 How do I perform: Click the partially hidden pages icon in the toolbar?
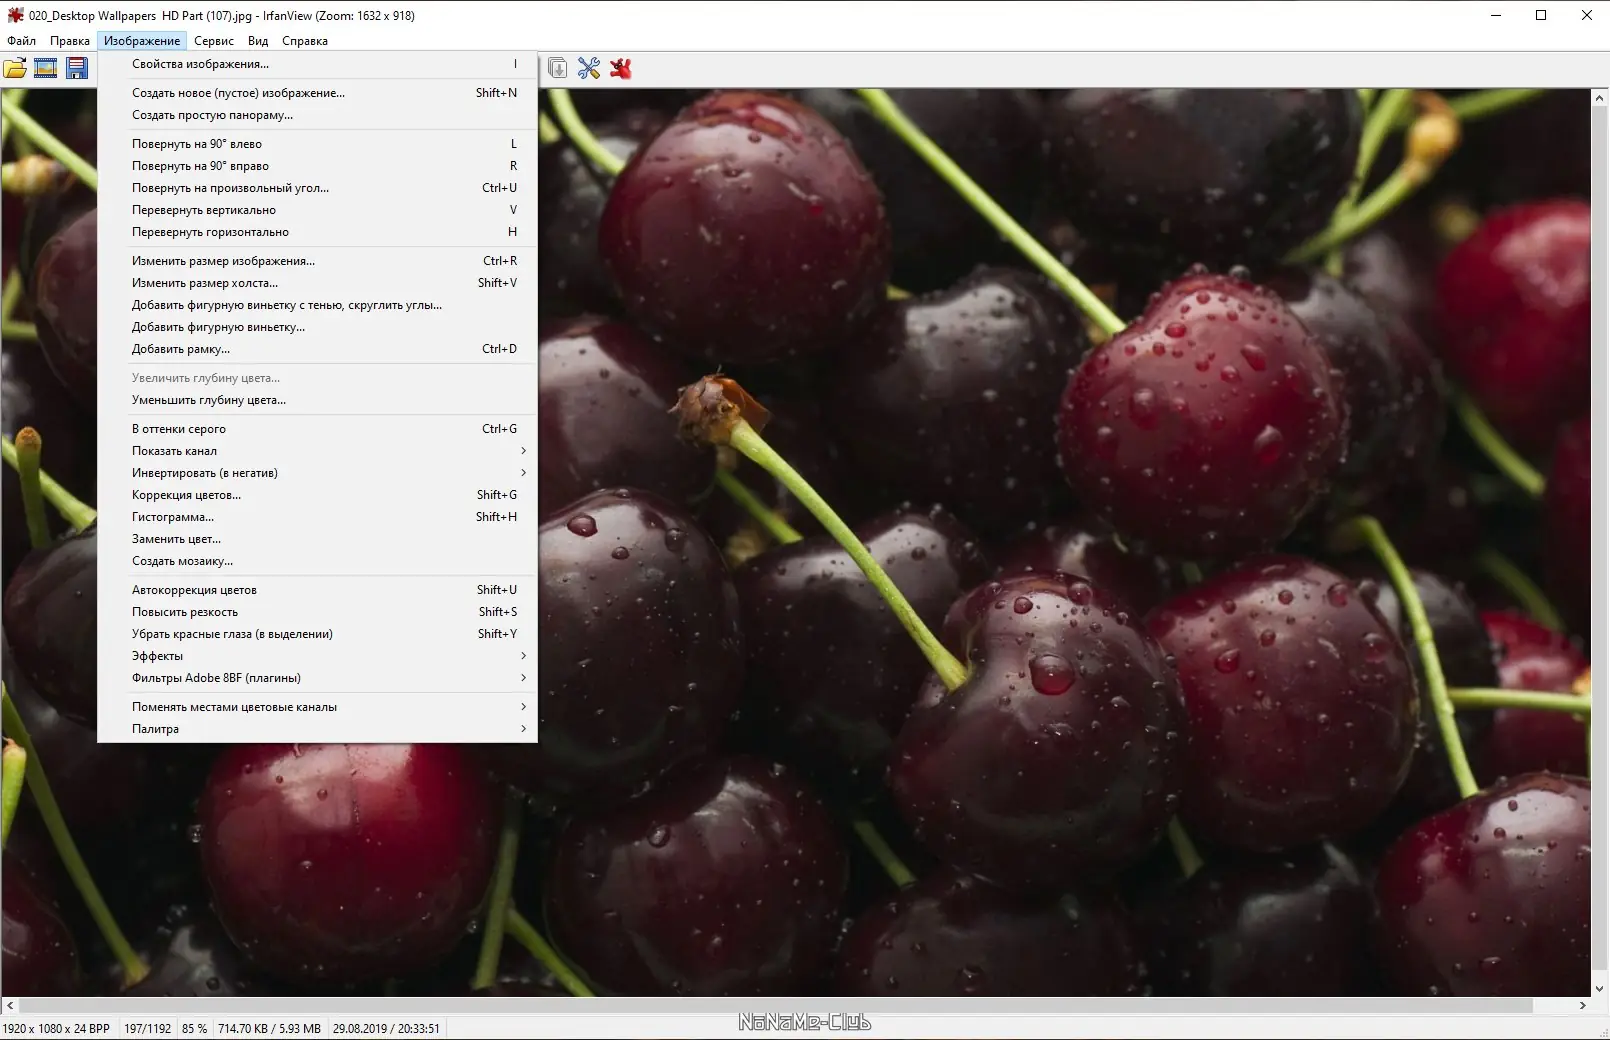tap(557, 68)
